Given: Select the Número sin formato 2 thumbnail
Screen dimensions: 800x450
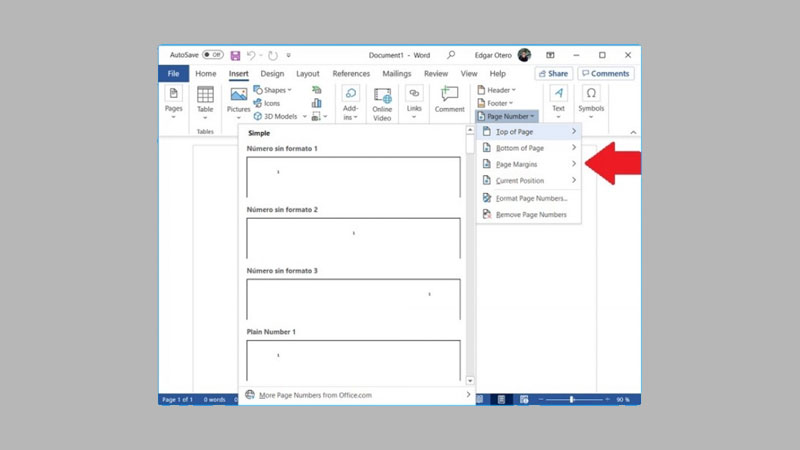Looking at the screenshot, I should [x=353, y=238].
